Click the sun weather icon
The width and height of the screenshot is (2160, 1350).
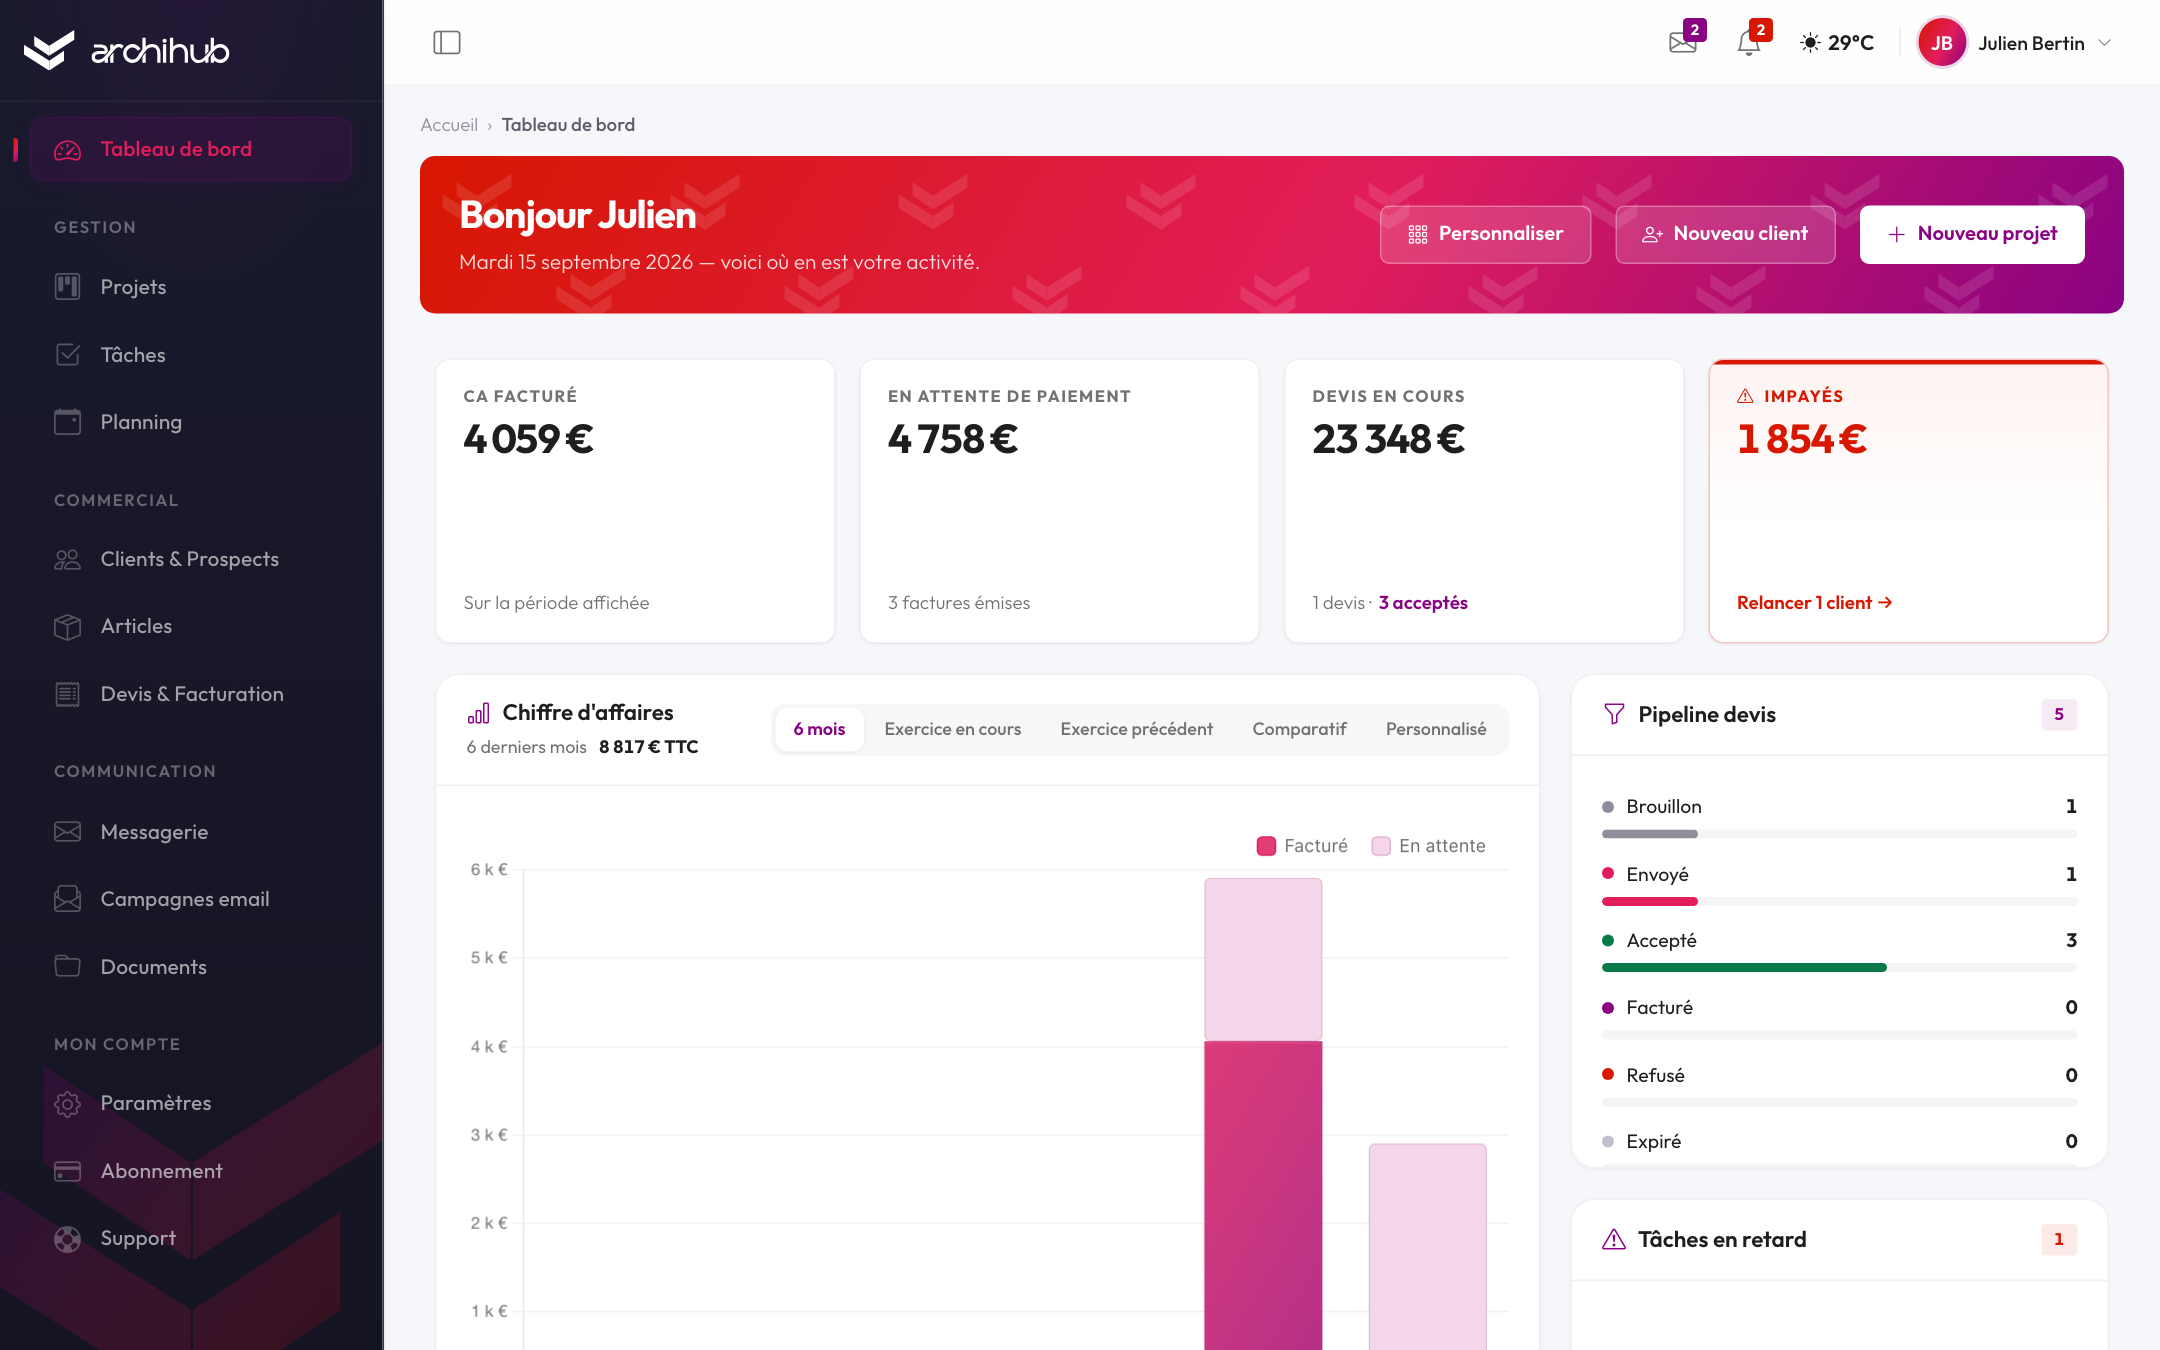1810,43
